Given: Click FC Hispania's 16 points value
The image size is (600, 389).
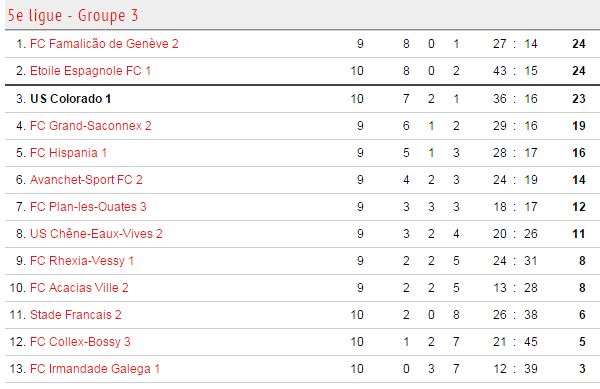Looking at the screenshot, I should tap(579, 153).
